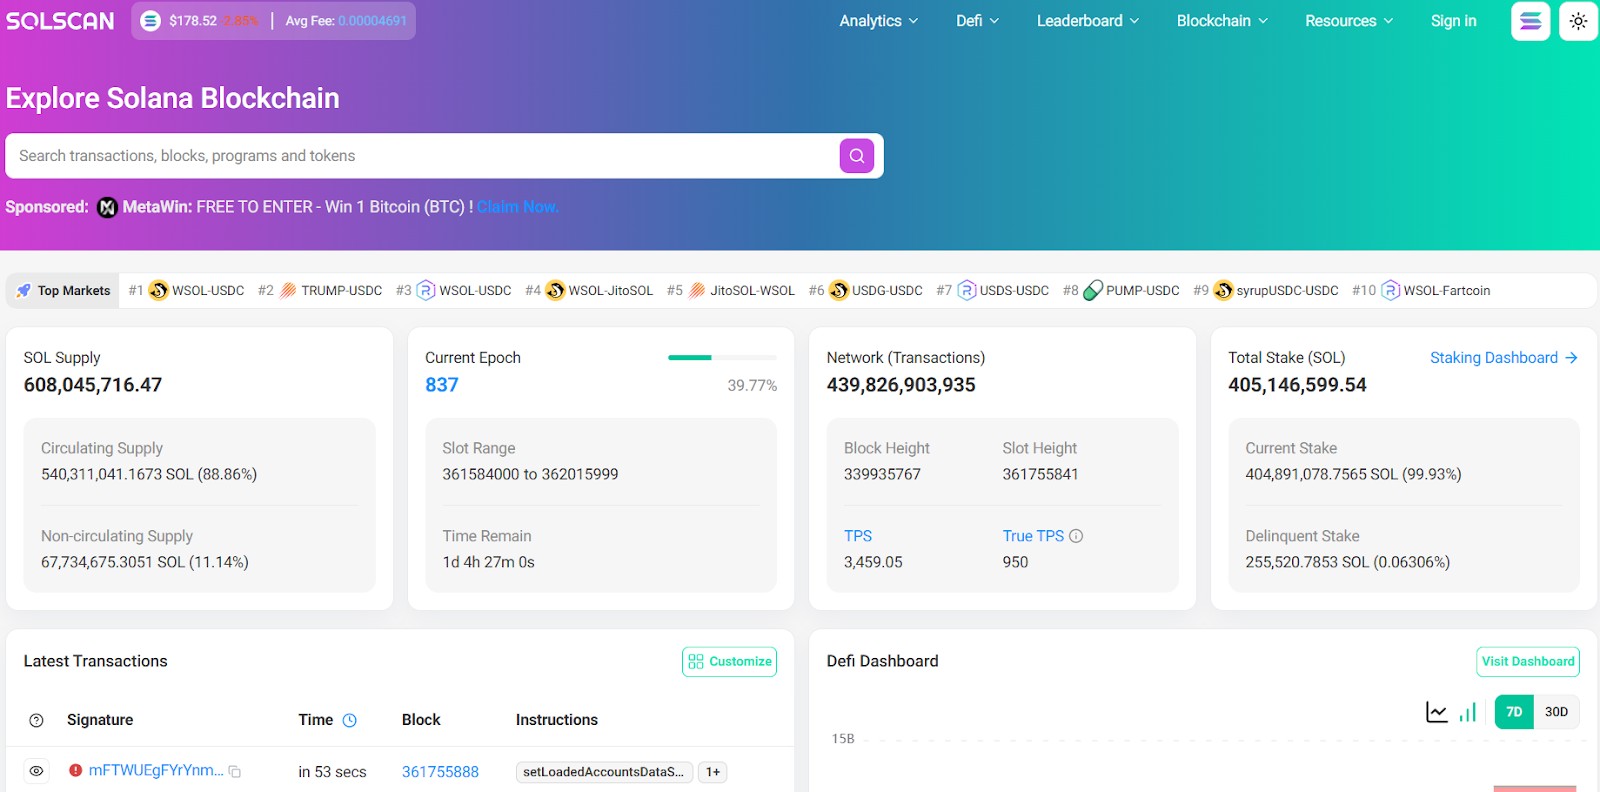Viewport: 1600px width, 792px height.
Task: Preview transaction mFTWUEgFYrYnm with eye icon
Action: tap(37, 771)
